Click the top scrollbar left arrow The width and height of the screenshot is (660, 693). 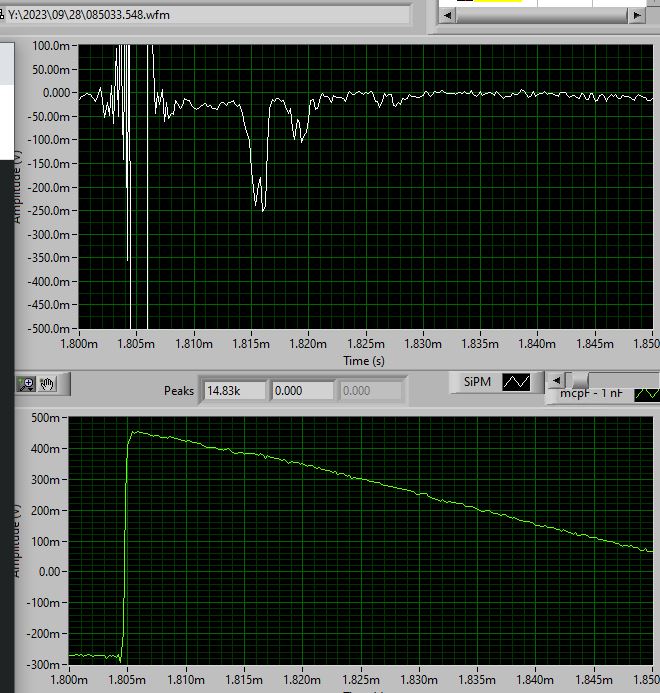point(447,15)
